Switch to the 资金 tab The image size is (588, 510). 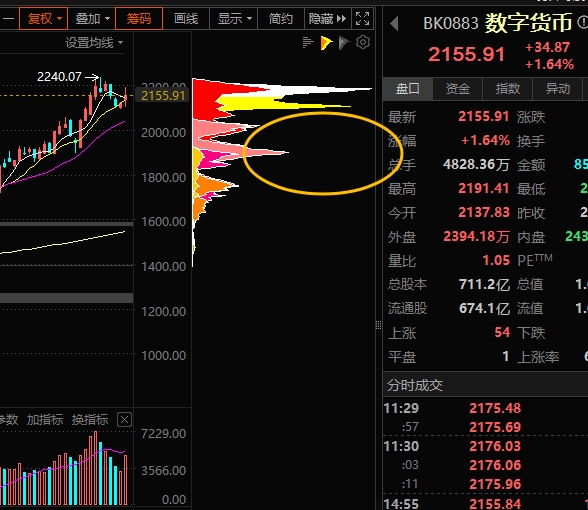coord(458,89)
